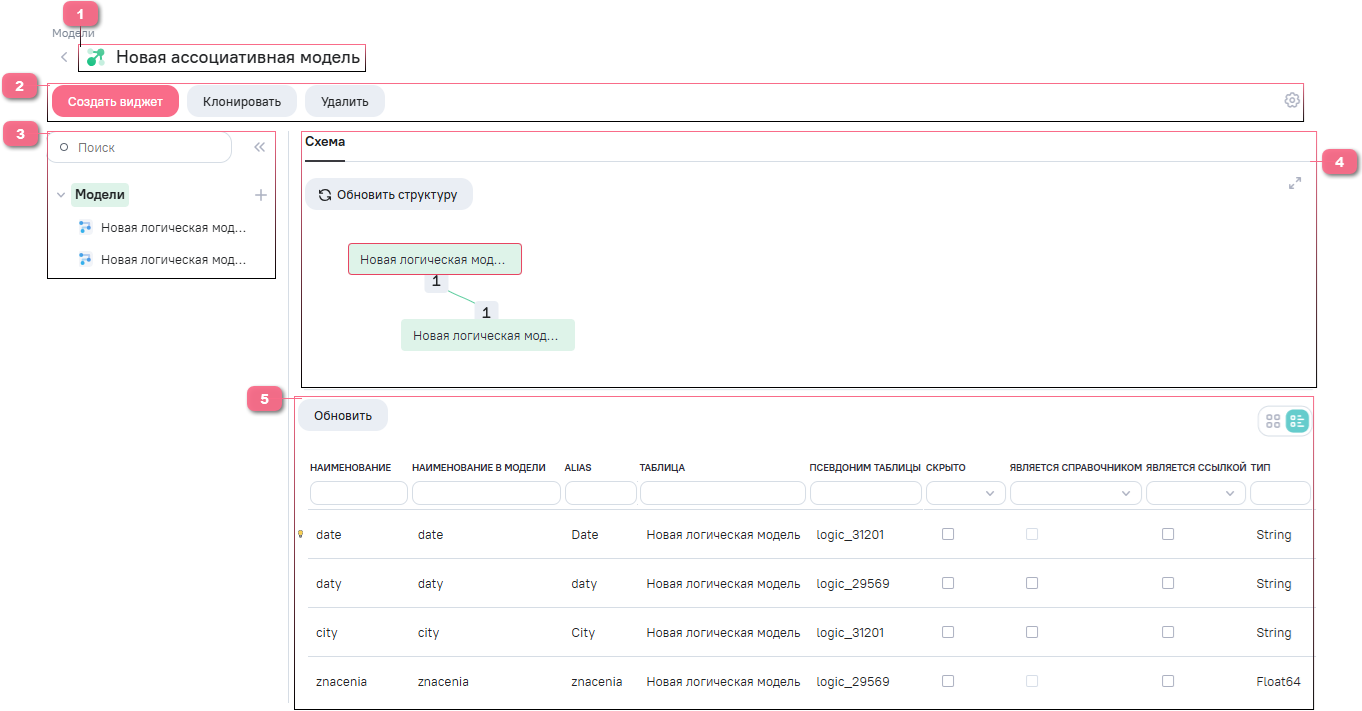The height and width of the screenshot is (711, 1362).
Task: Click the magnifier icon in the search box
Action: coord(64,147)
